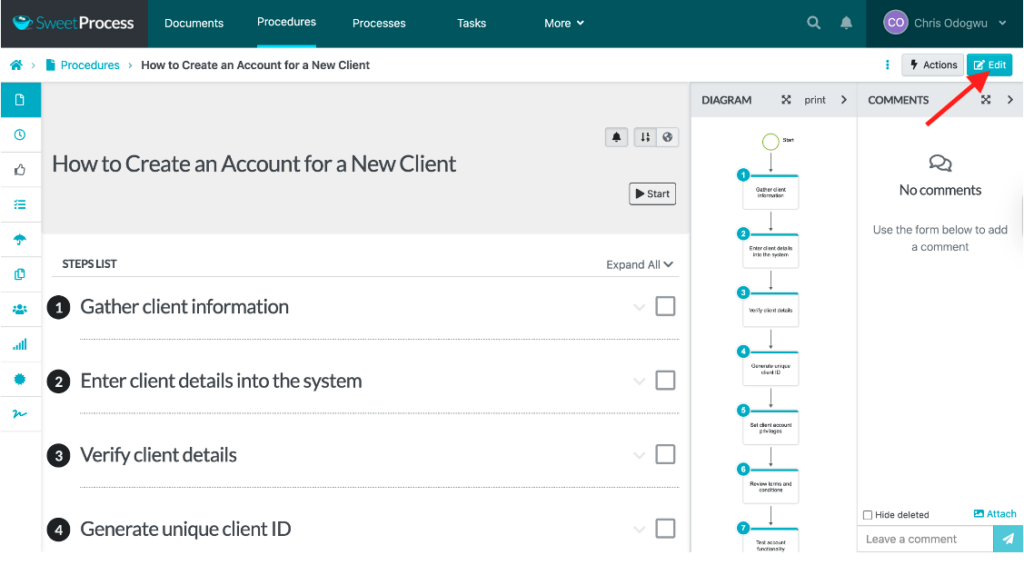Select diagram node 3 Verify client details
Image resolution: width=1024 pixels, height=565 pixels.
[771, 310]
